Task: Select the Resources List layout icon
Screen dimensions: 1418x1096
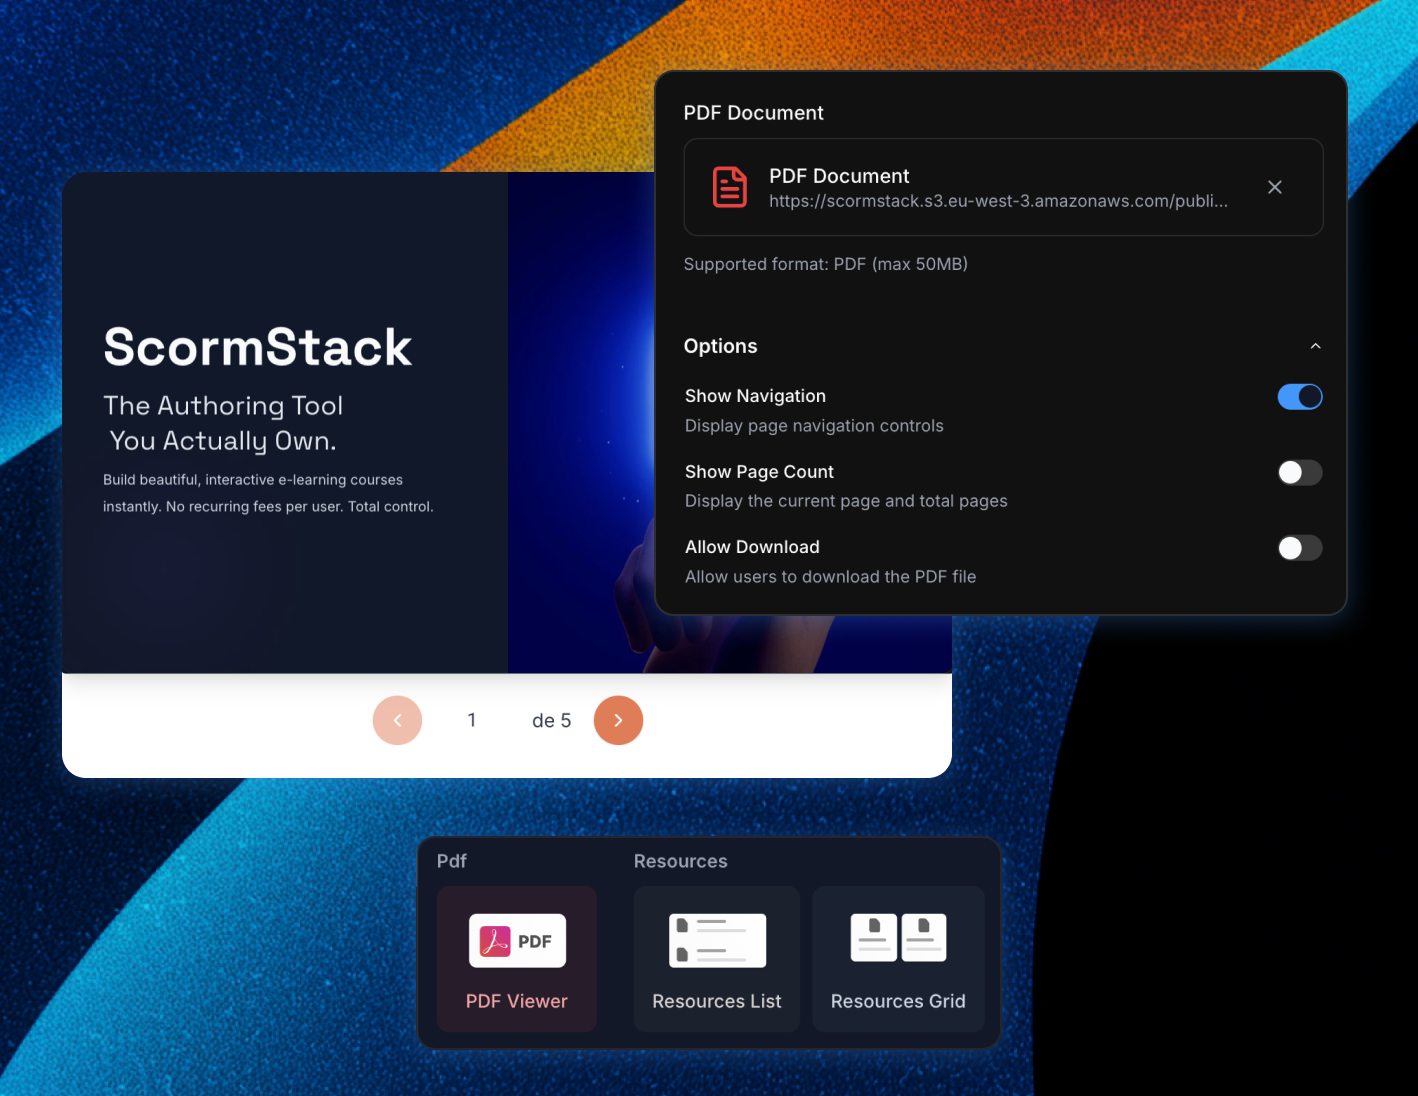Action: (717, 941)
